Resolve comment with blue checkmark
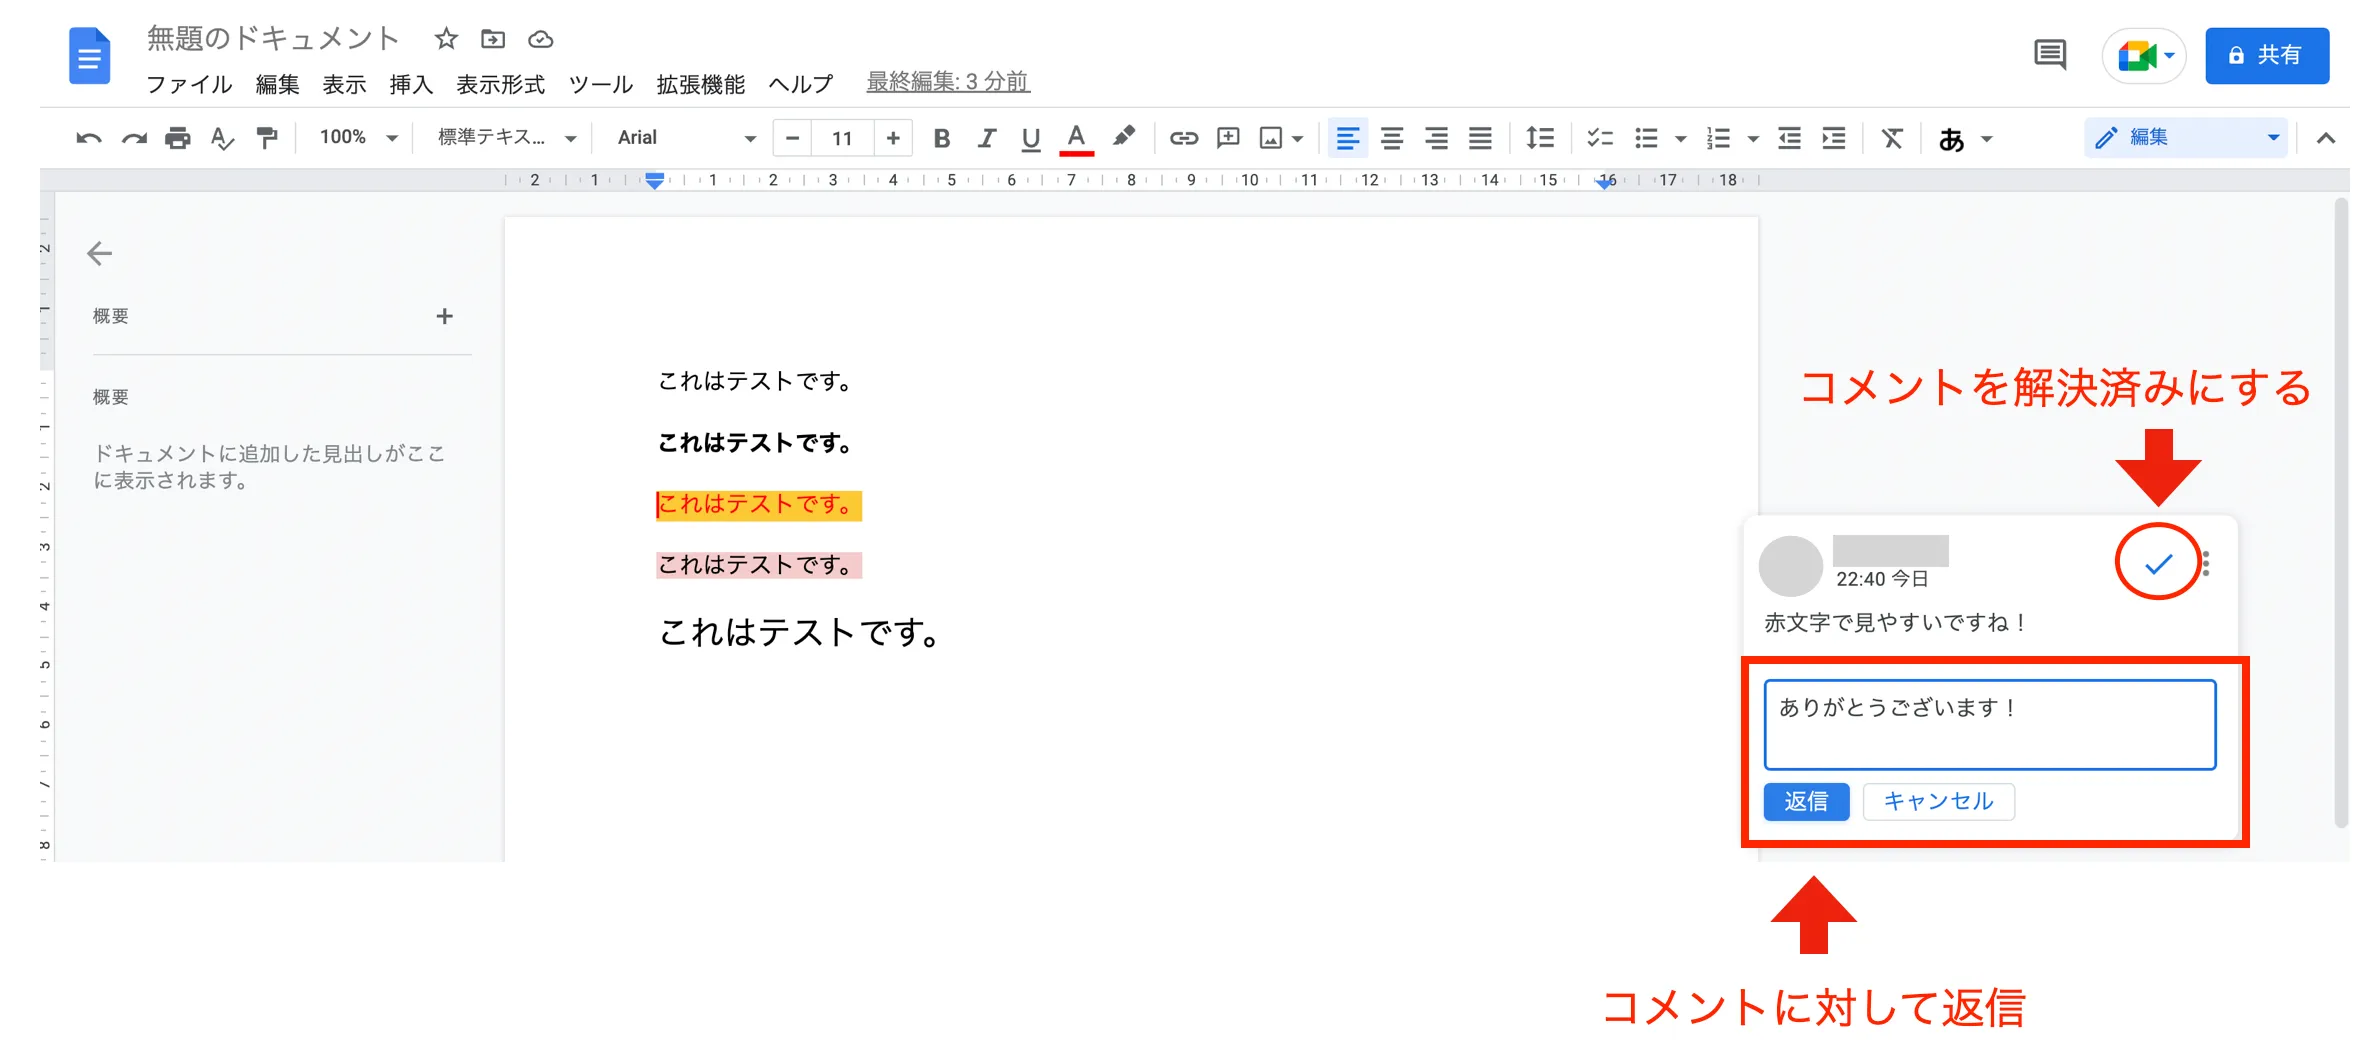The width and height of the screenshot is (2368, 1060). tap(2158, 564)
